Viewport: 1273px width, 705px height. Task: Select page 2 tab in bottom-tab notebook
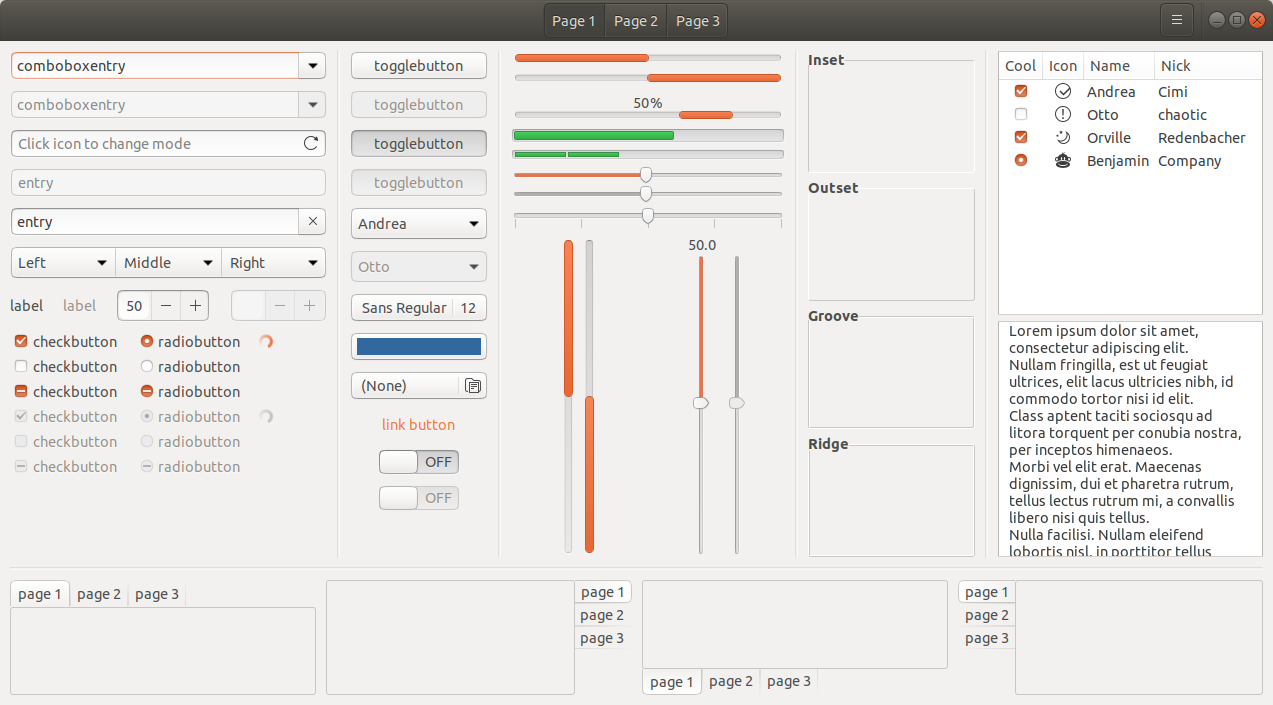[731, 681]
